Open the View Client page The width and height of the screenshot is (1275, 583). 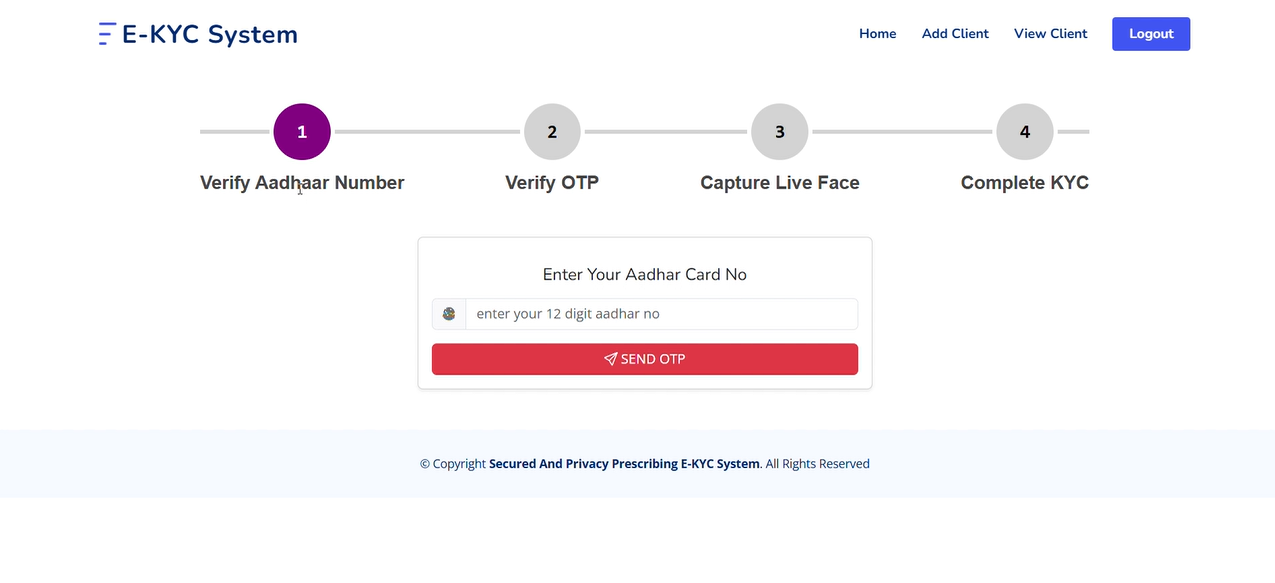[1050, 34]
